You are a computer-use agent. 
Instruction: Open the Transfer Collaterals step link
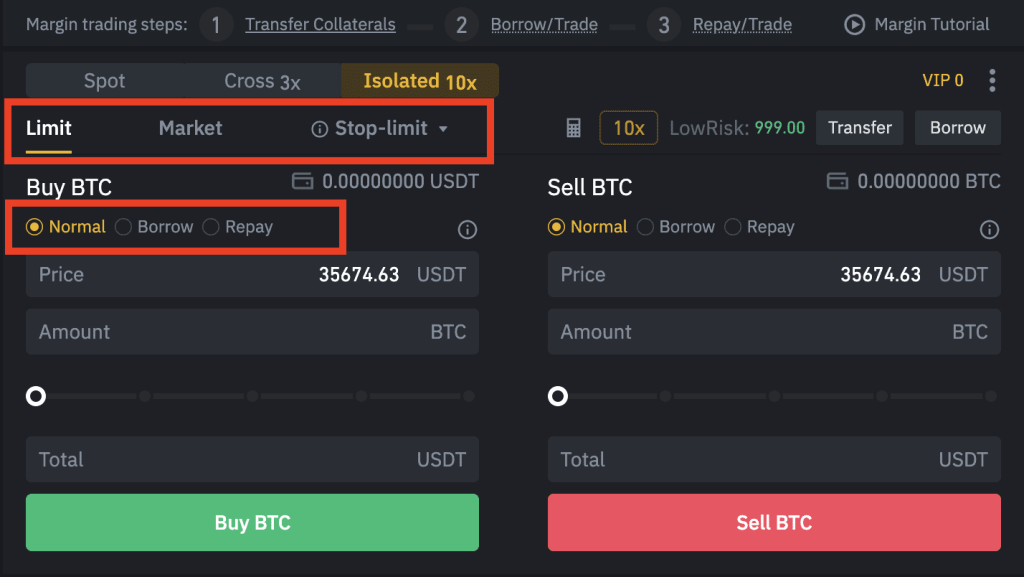pos(320,24)
